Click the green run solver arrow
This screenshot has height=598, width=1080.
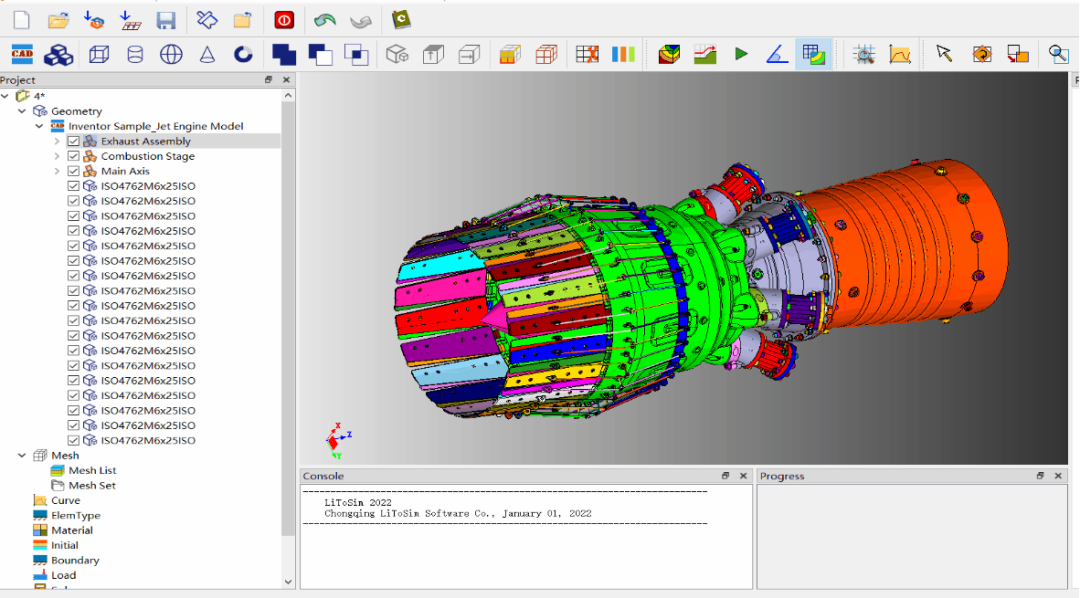pyautogui.click(x=741, y=54)
